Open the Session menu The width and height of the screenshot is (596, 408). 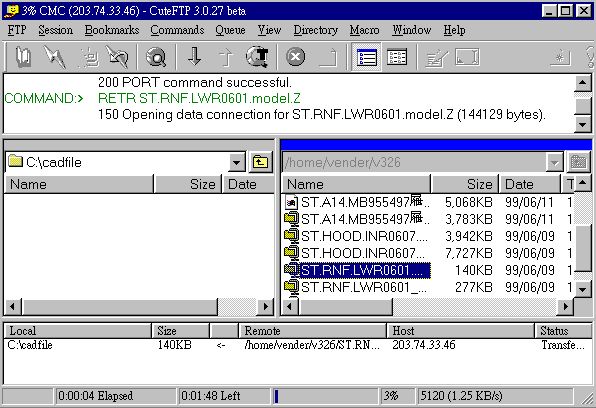tap(55, 30)
